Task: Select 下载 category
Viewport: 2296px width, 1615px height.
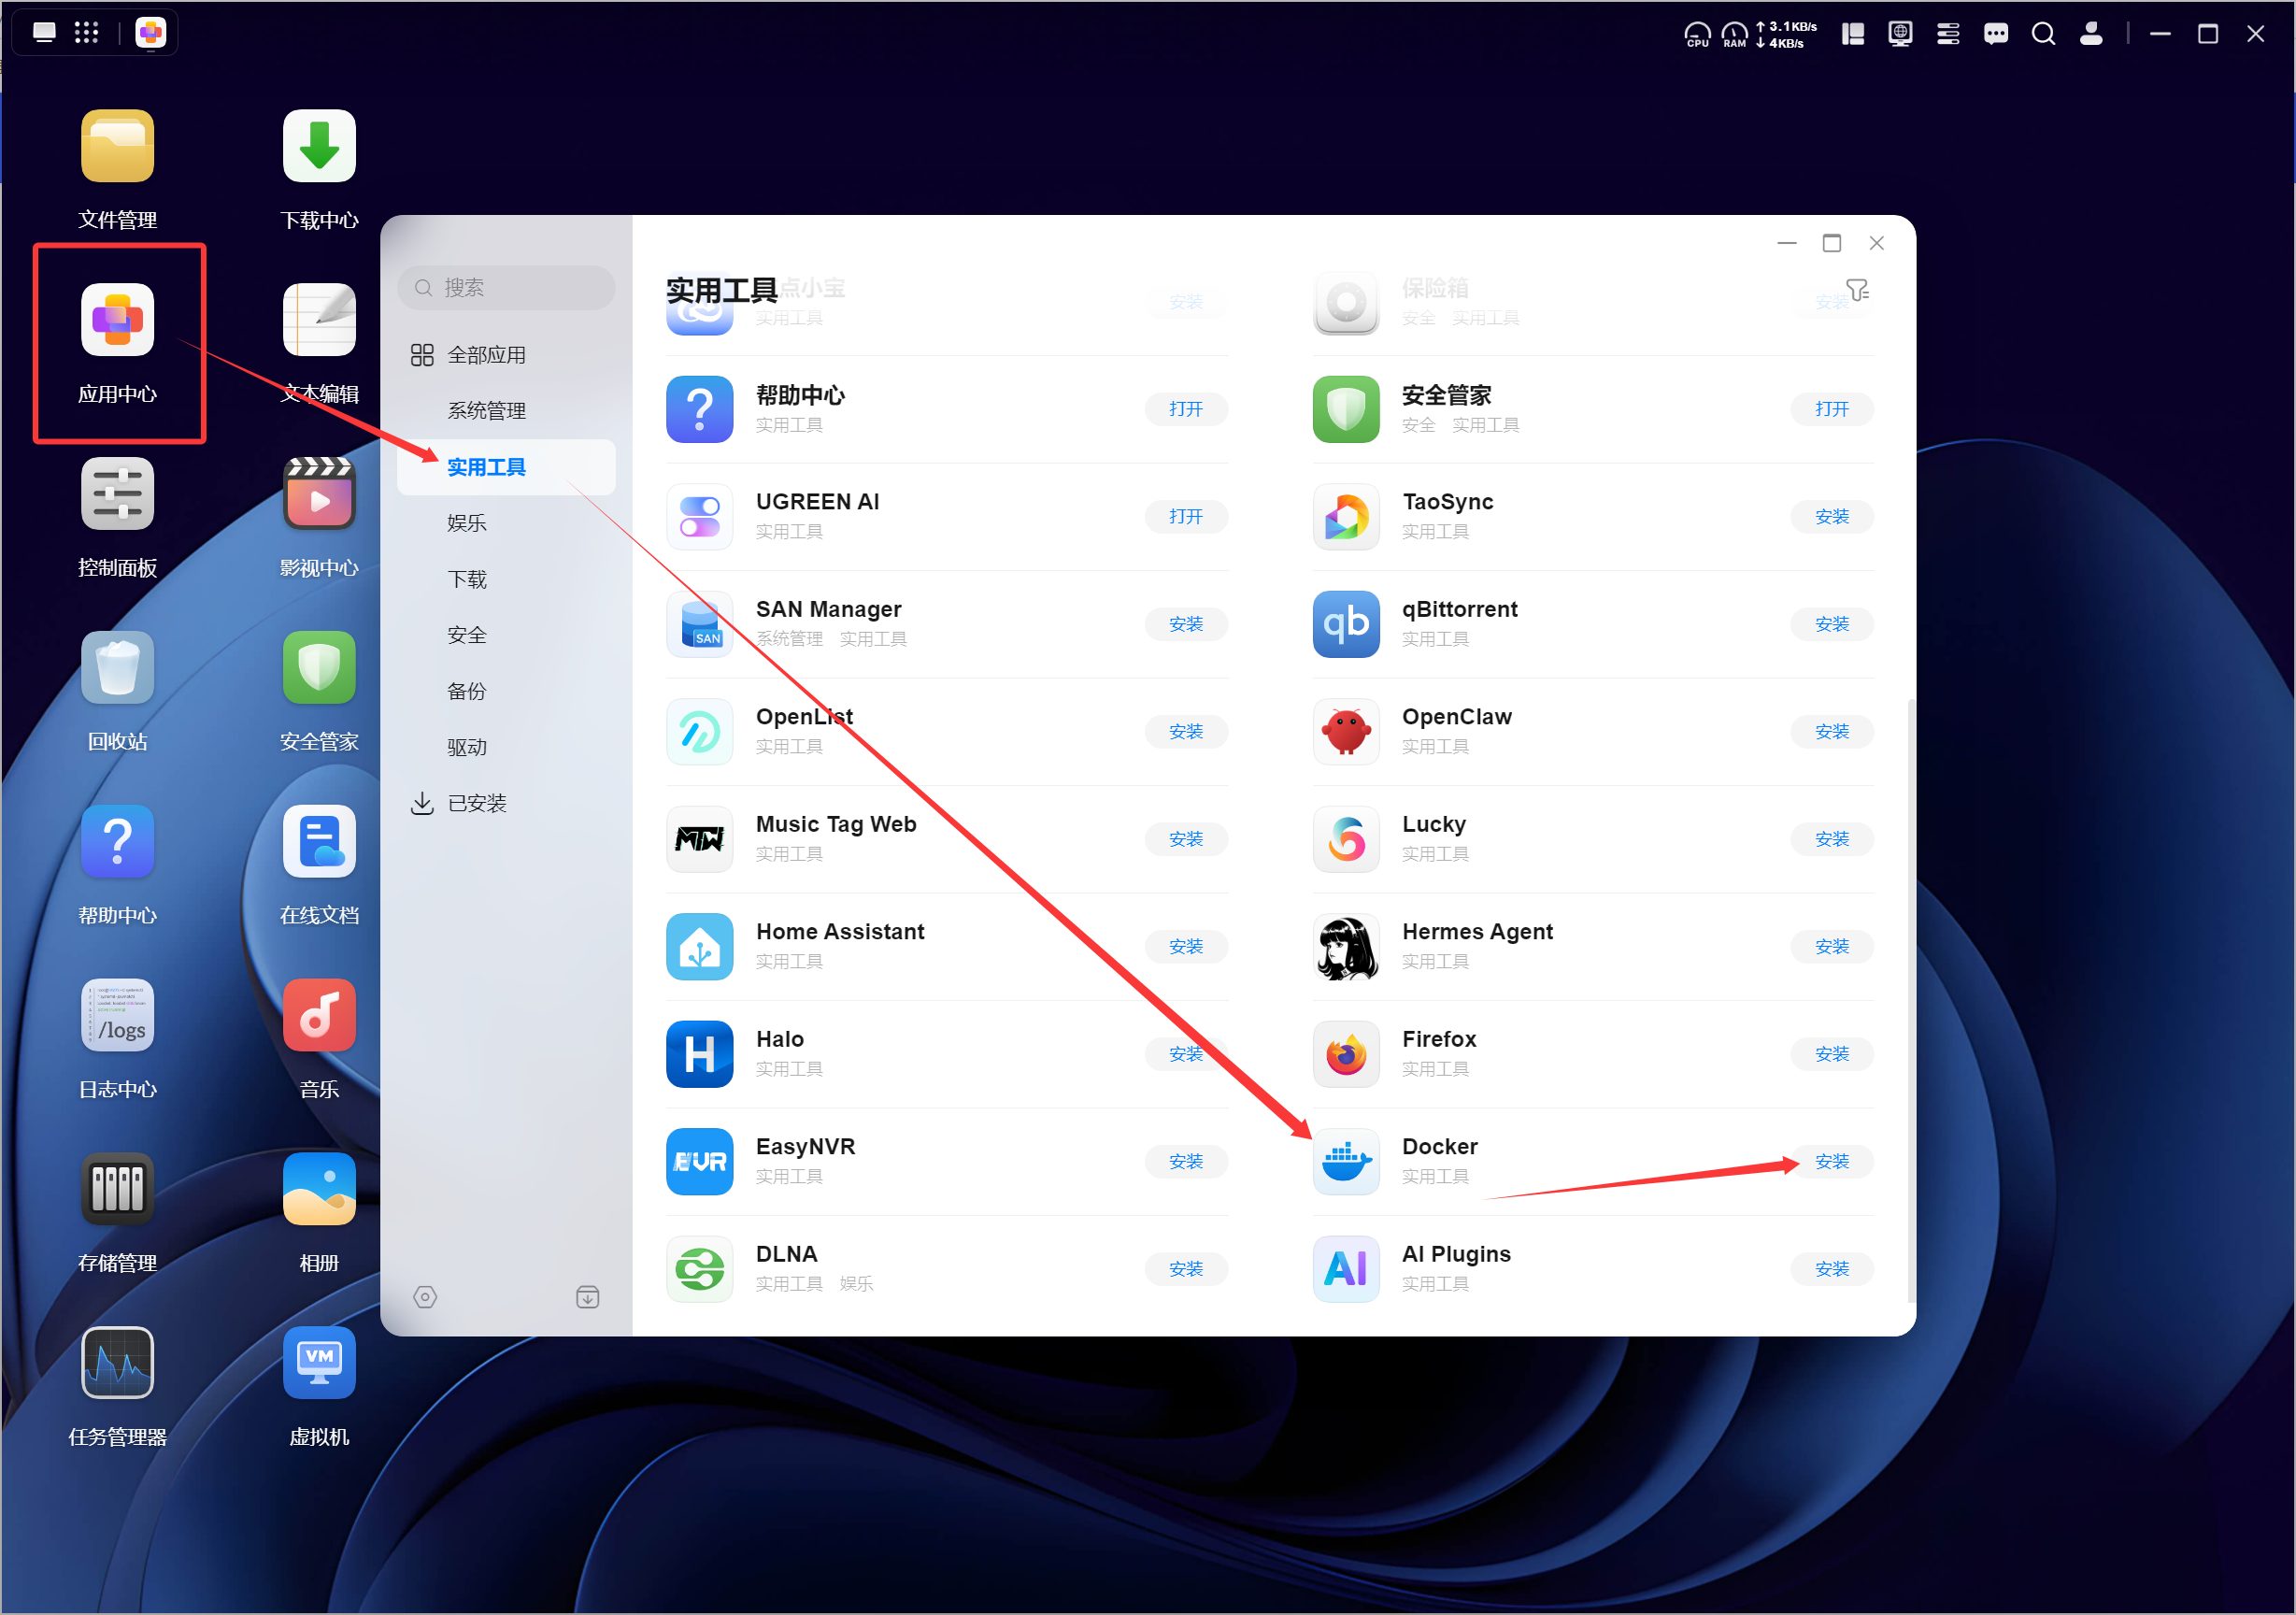Action: pyautogui.click(x=506, y=579)
